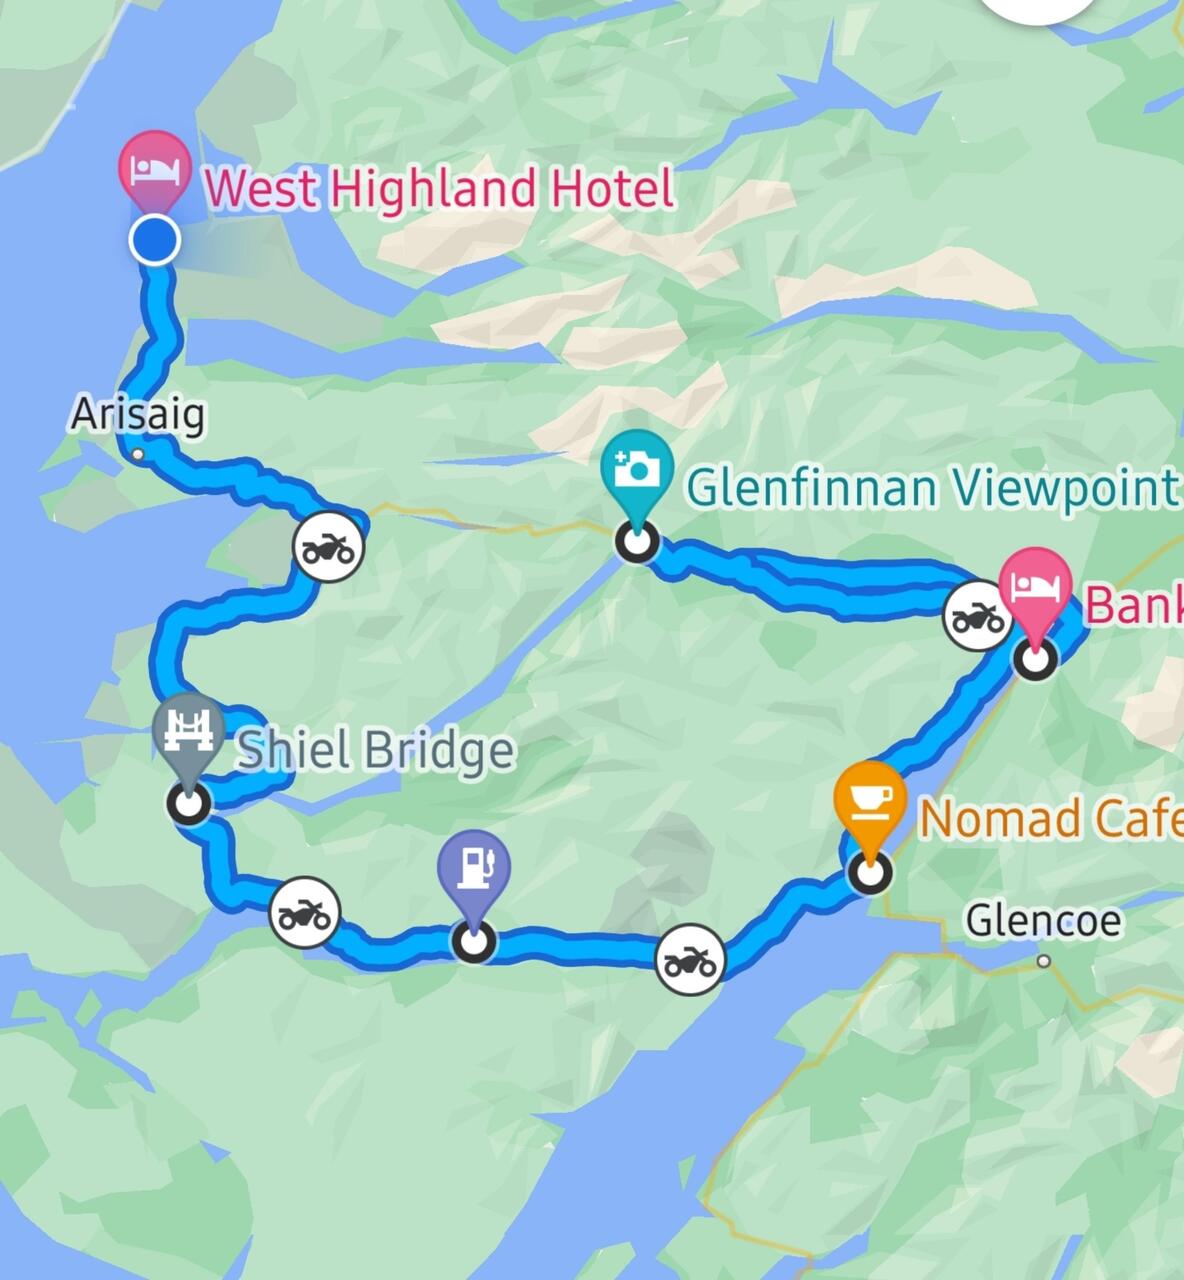Tap the West Highland Hotel bed pin
The height and width of the screenshot is (1280, 1184).
[x=155, y=169]
